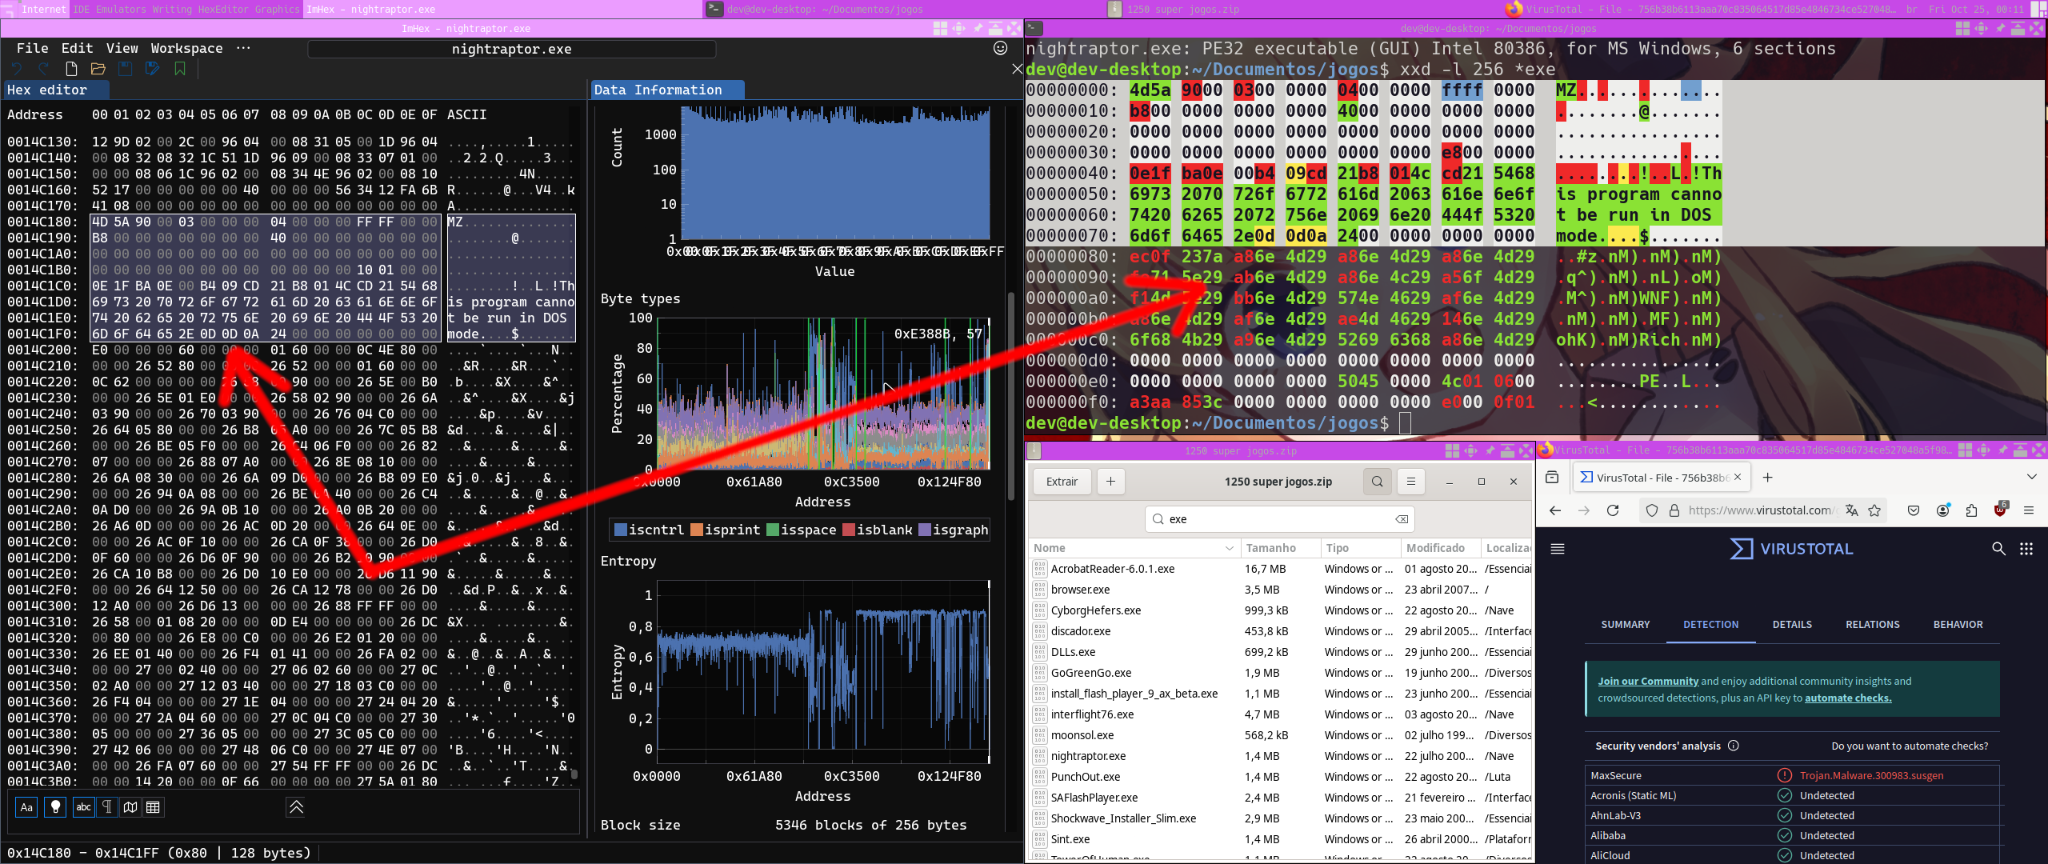Click the Firefox tracking protection shield icon
Screen dimensions: 2048x864
tap(1651, 510)
